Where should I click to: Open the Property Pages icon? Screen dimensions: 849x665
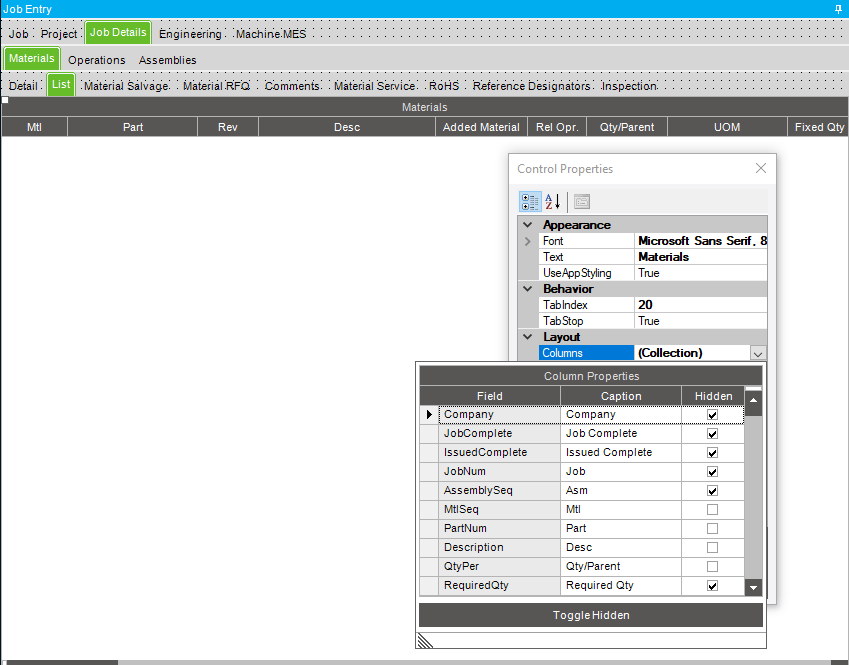tap(582, 201)
